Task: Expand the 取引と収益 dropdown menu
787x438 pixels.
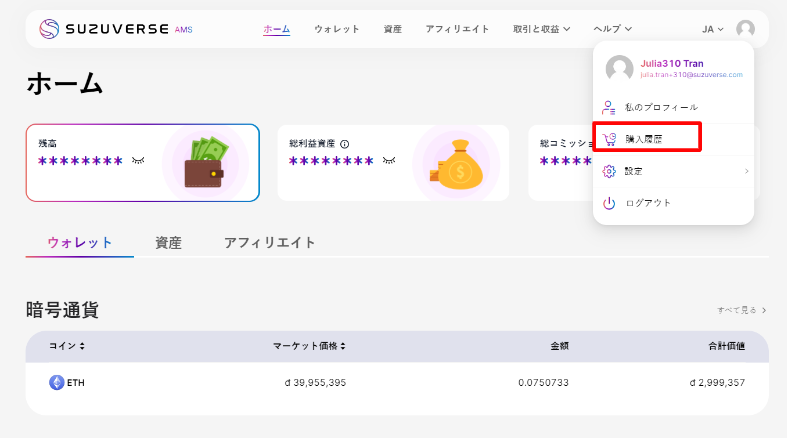Action: coord(541,30)
